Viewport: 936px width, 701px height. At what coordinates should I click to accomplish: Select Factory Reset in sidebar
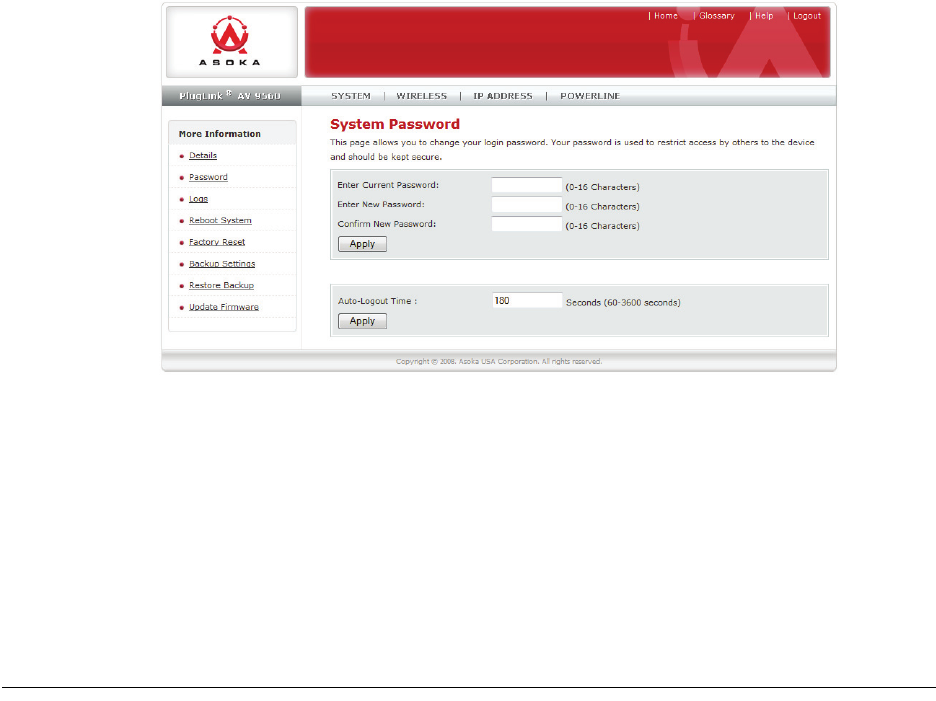point(217,242)
